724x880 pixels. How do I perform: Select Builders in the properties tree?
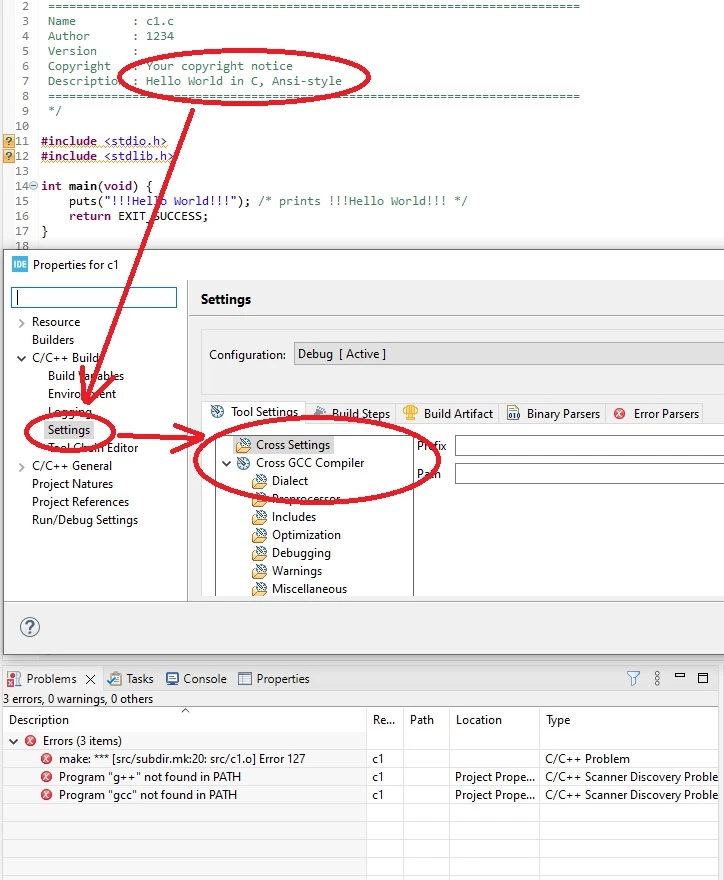53,340
